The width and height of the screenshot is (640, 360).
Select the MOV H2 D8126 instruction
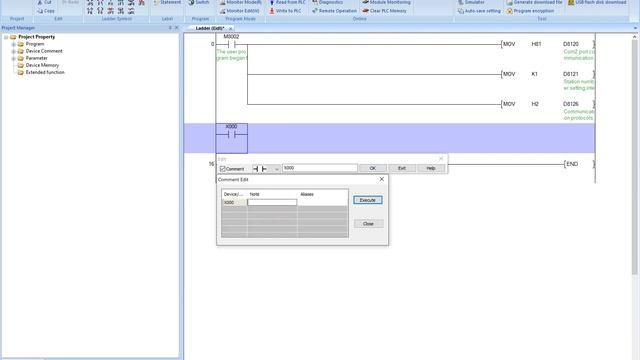click(x=547, y=104)
